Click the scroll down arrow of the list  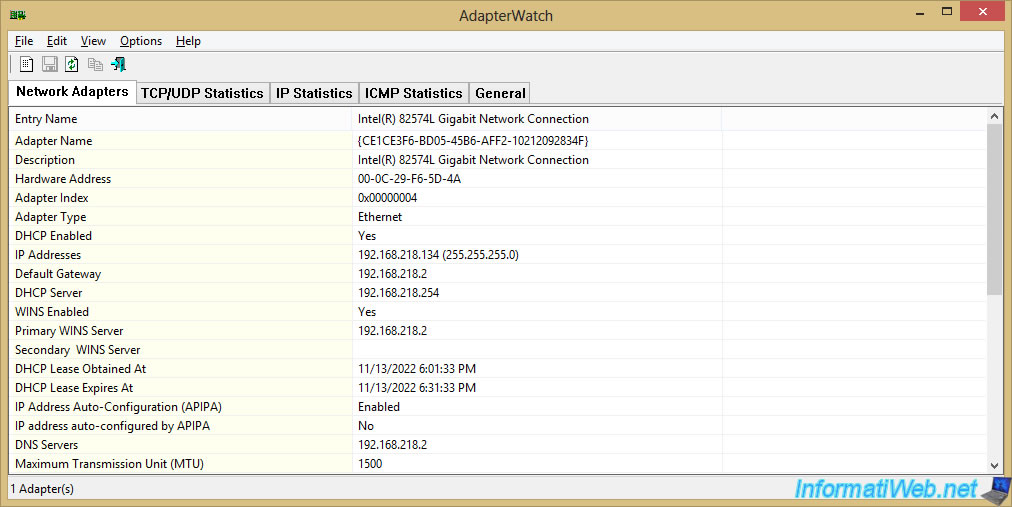click(994, 465)
